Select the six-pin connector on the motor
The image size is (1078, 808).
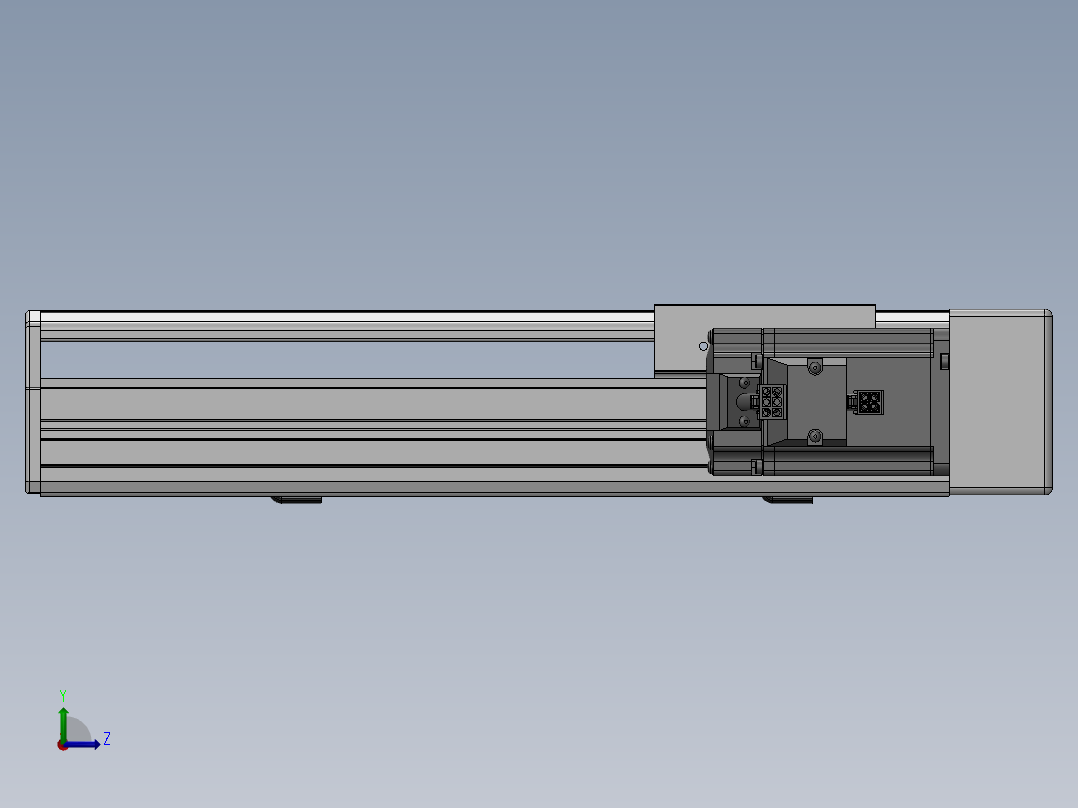(x=772, y=402)
